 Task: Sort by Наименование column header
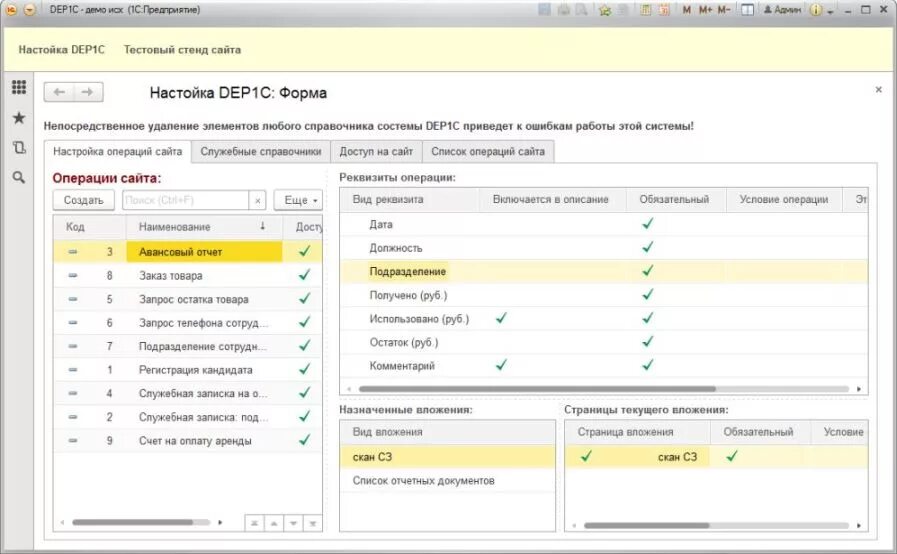point(204,227)
